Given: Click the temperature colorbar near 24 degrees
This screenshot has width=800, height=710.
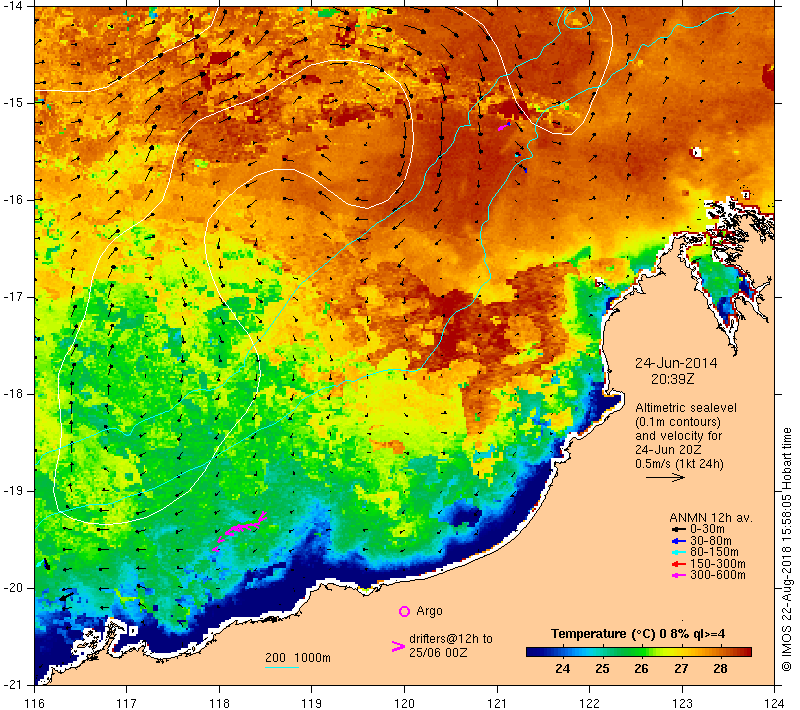Looking at the screenshot, I should [x=562, y=652].
